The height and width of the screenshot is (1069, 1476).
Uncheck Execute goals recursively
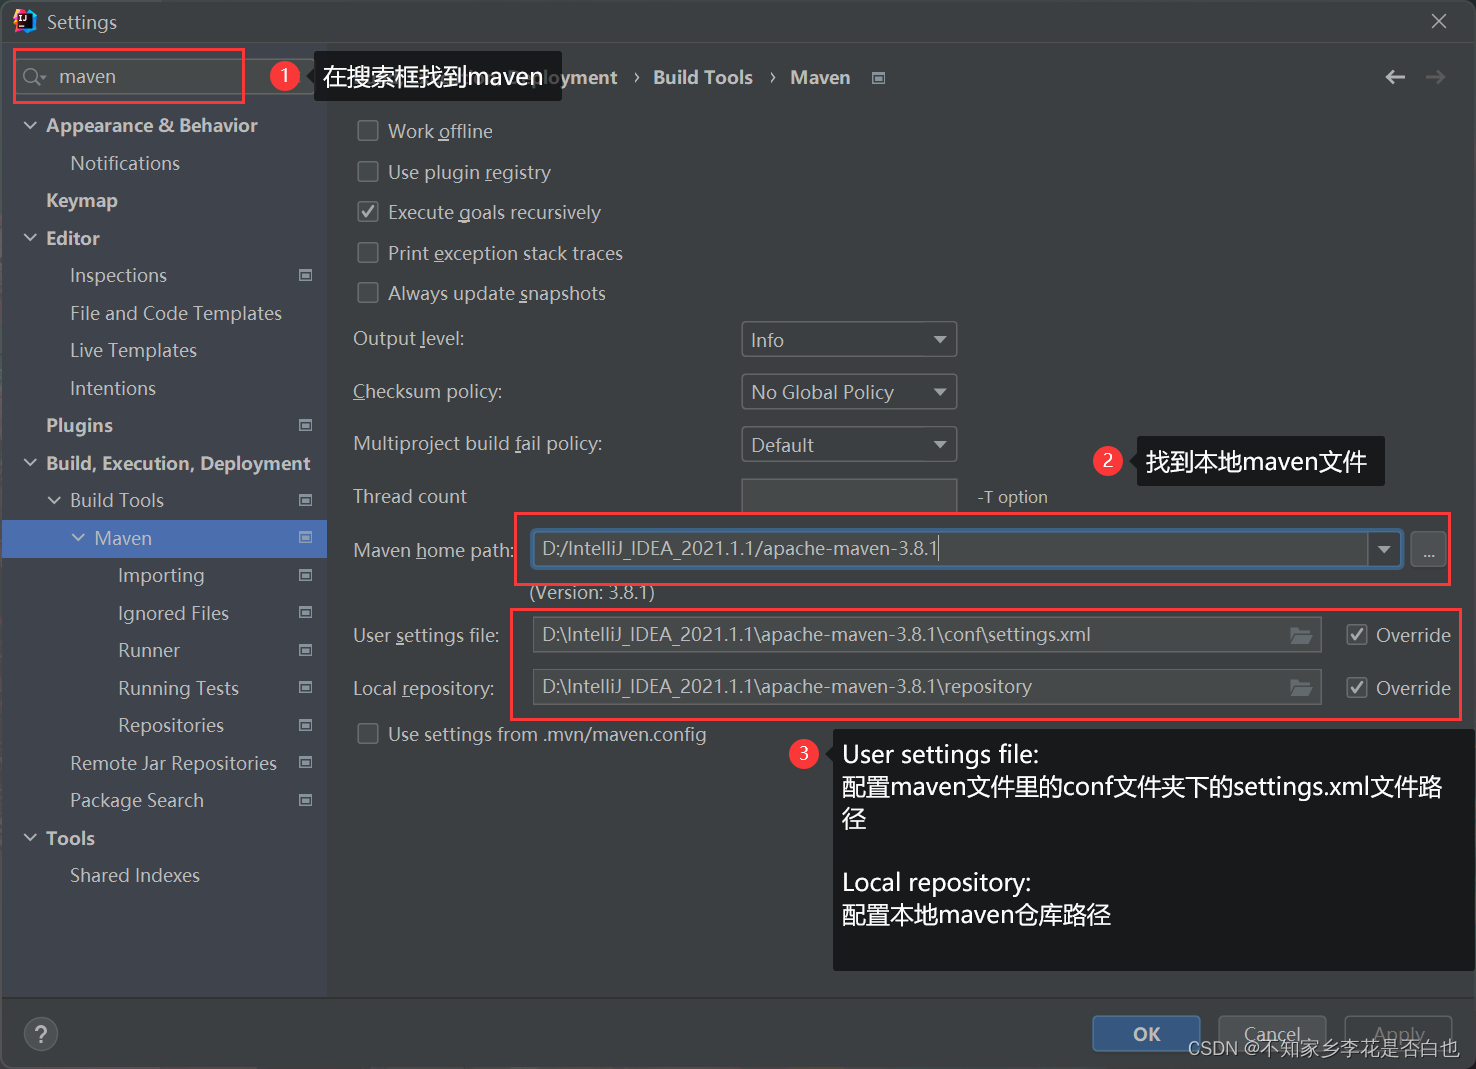tap(367, 211)
